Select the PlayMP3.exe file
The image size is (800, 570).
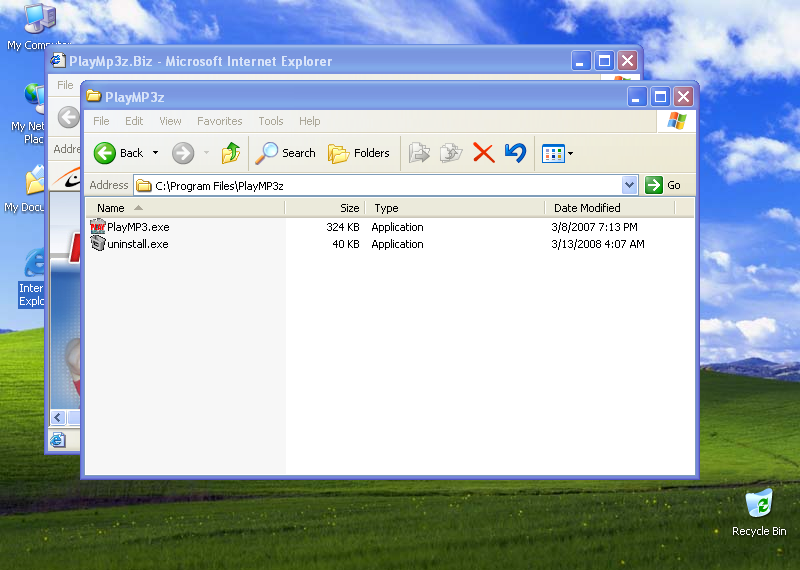point(138,227)
